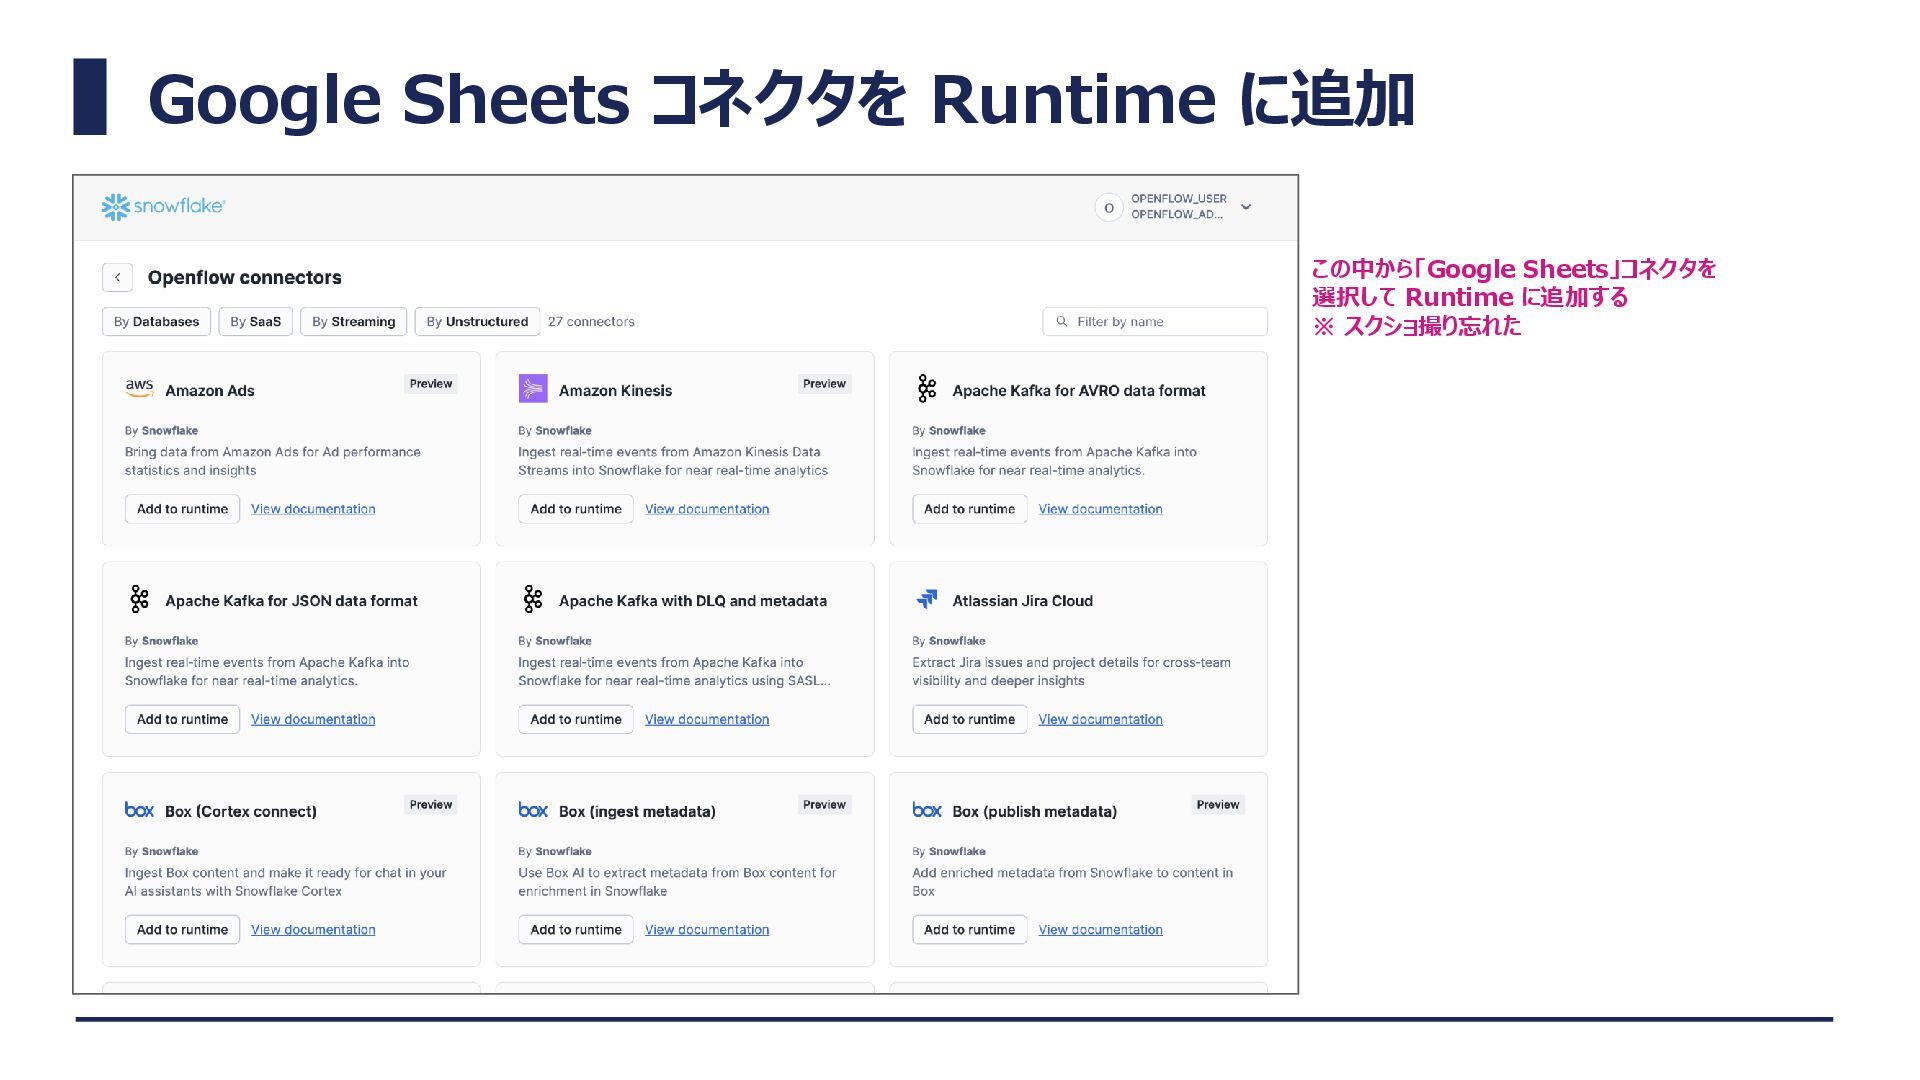Open documentation for Box publish metadata
Image resolution: width=1920 pixels, height=1080 pixels.
click(1100, 930)
